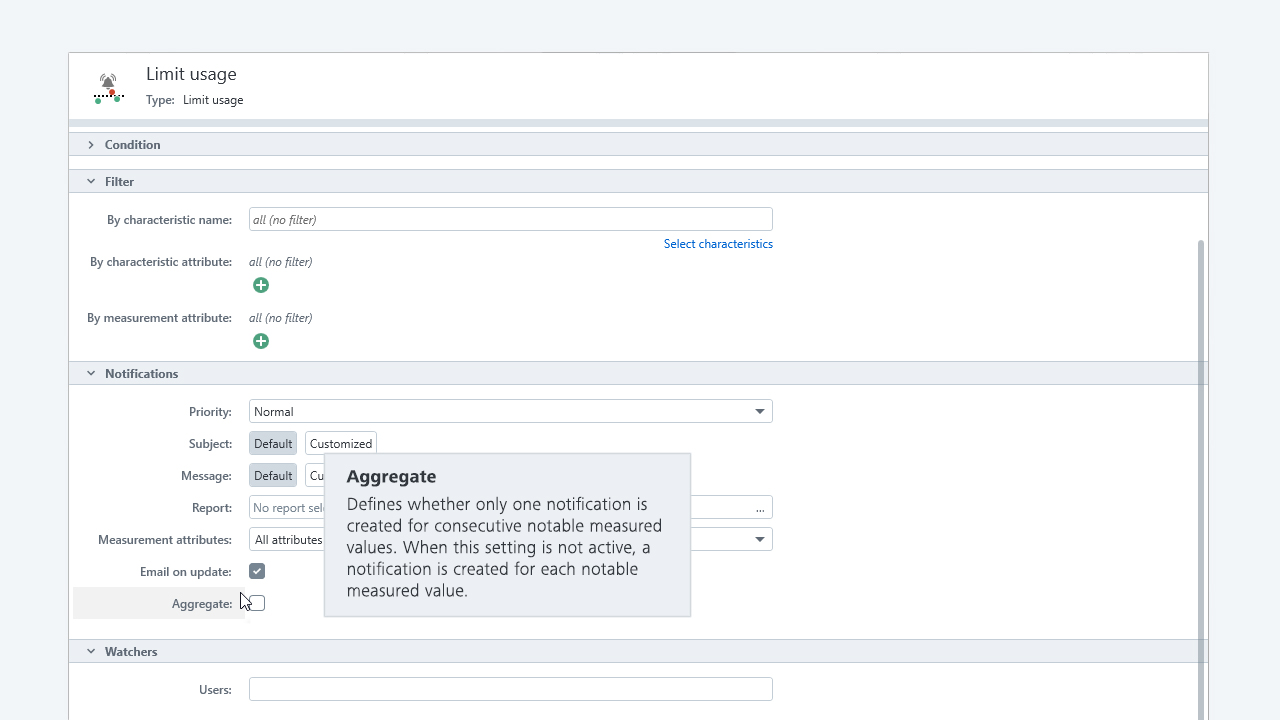Screen dimensions: 1280x720
Task: Add a characteristic attribute filter with plus icon
Action: 261,286
